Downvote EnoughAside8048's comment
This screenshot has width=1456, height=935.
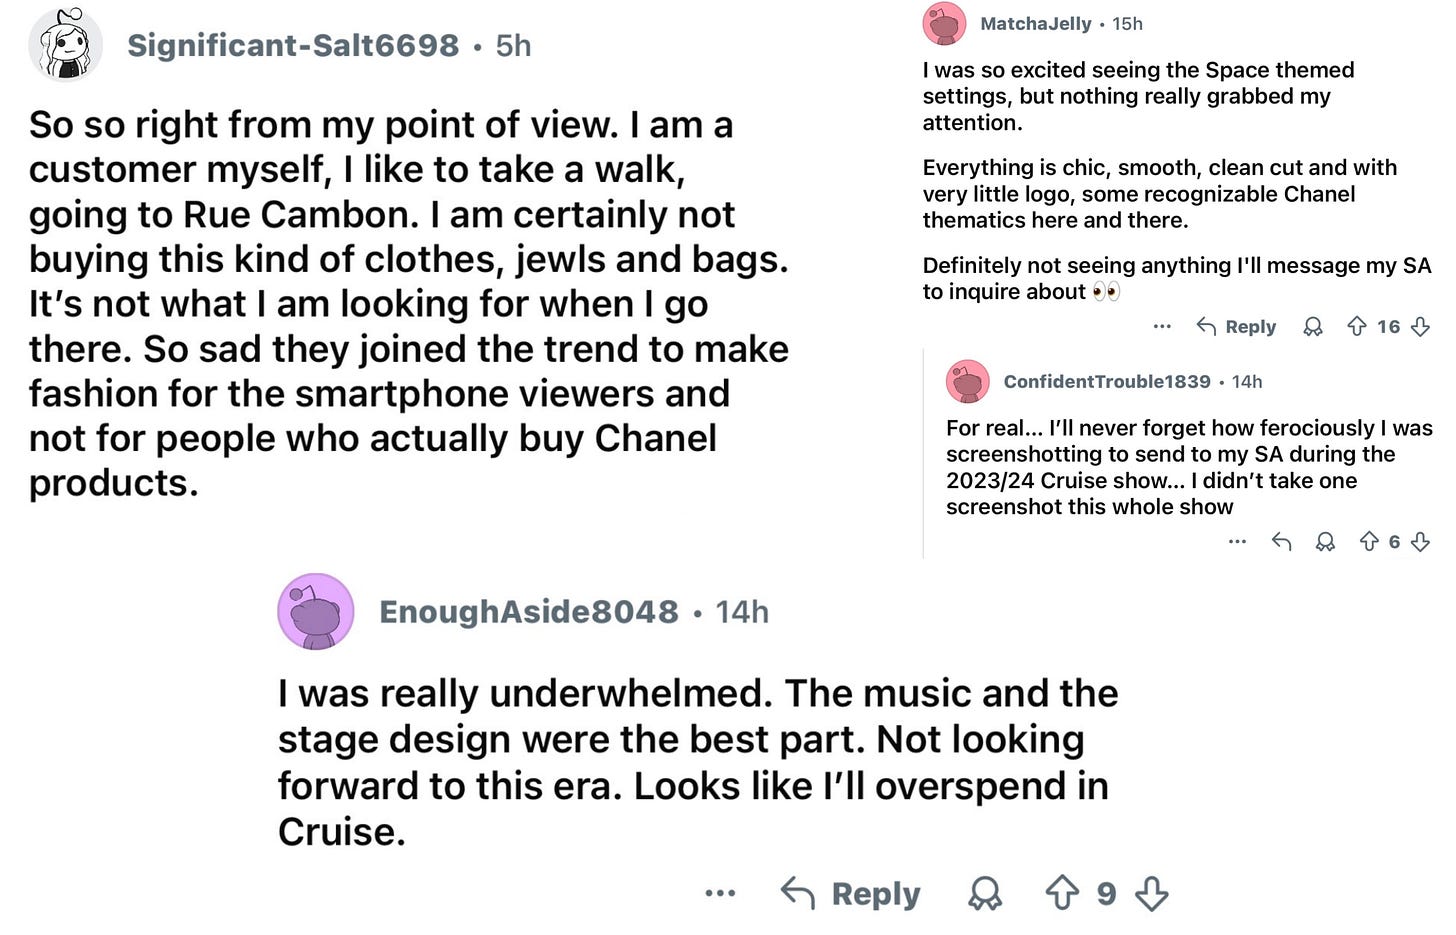click(x=1152, y=893)
